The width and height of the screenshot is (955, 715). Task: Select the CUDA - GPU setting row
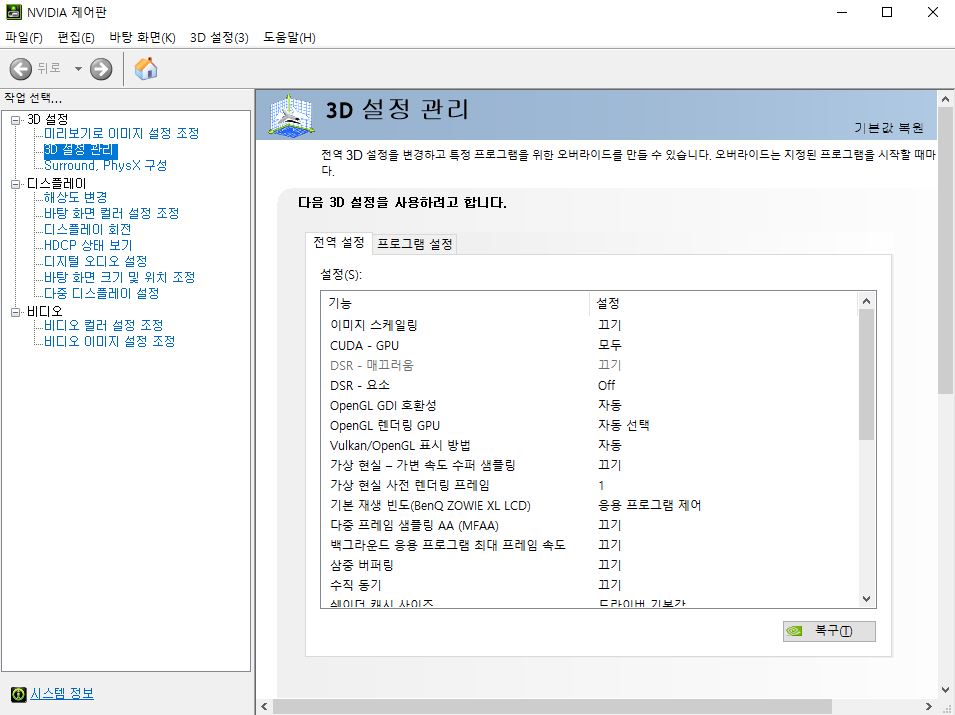tap(589, 345)
